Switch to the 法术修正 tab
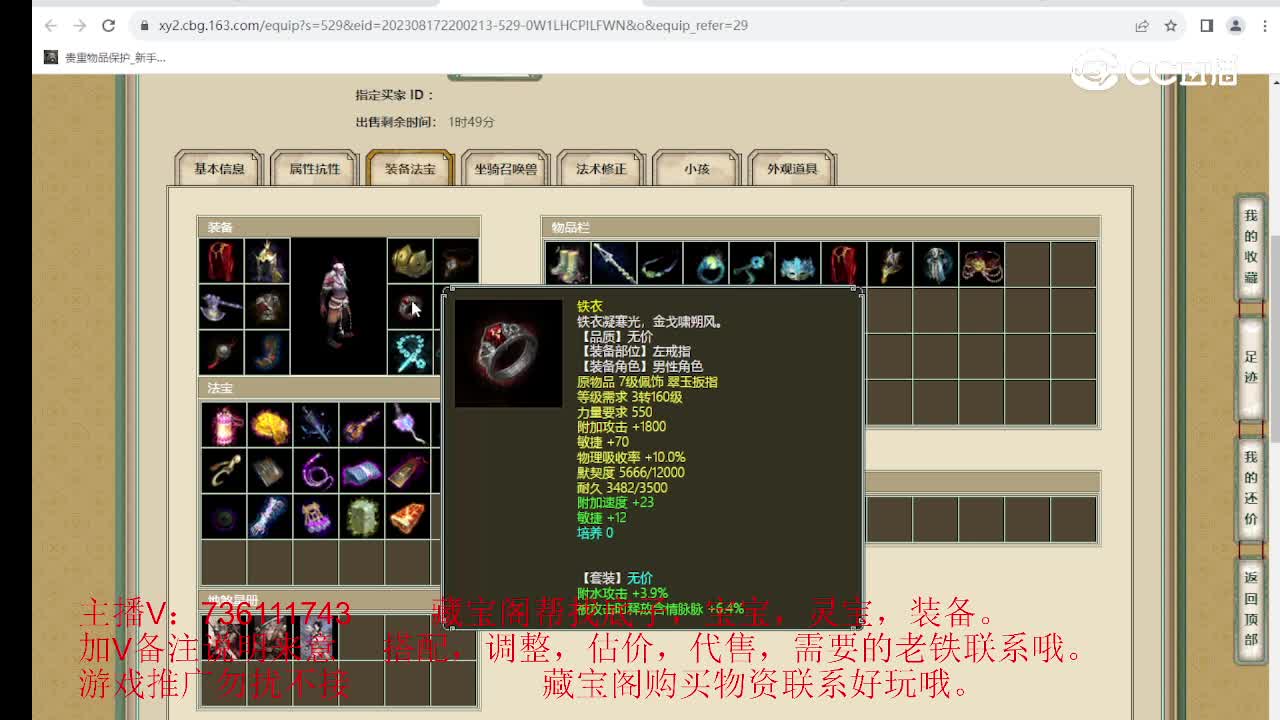The image size is (1280, 720). (601, 169)
